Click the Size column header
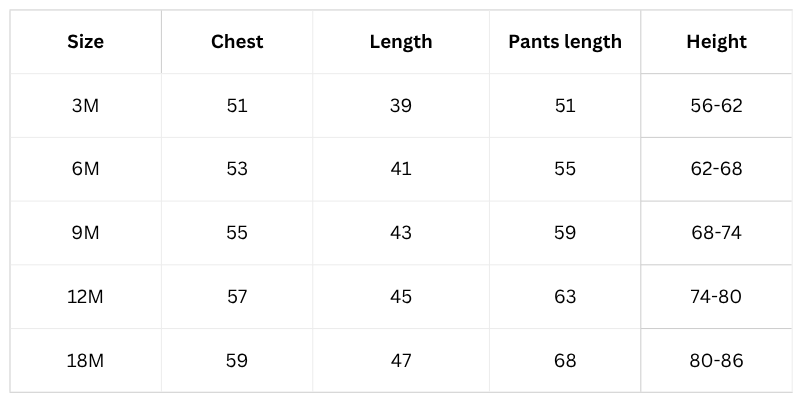800x400 pixels. click(85, 42)
